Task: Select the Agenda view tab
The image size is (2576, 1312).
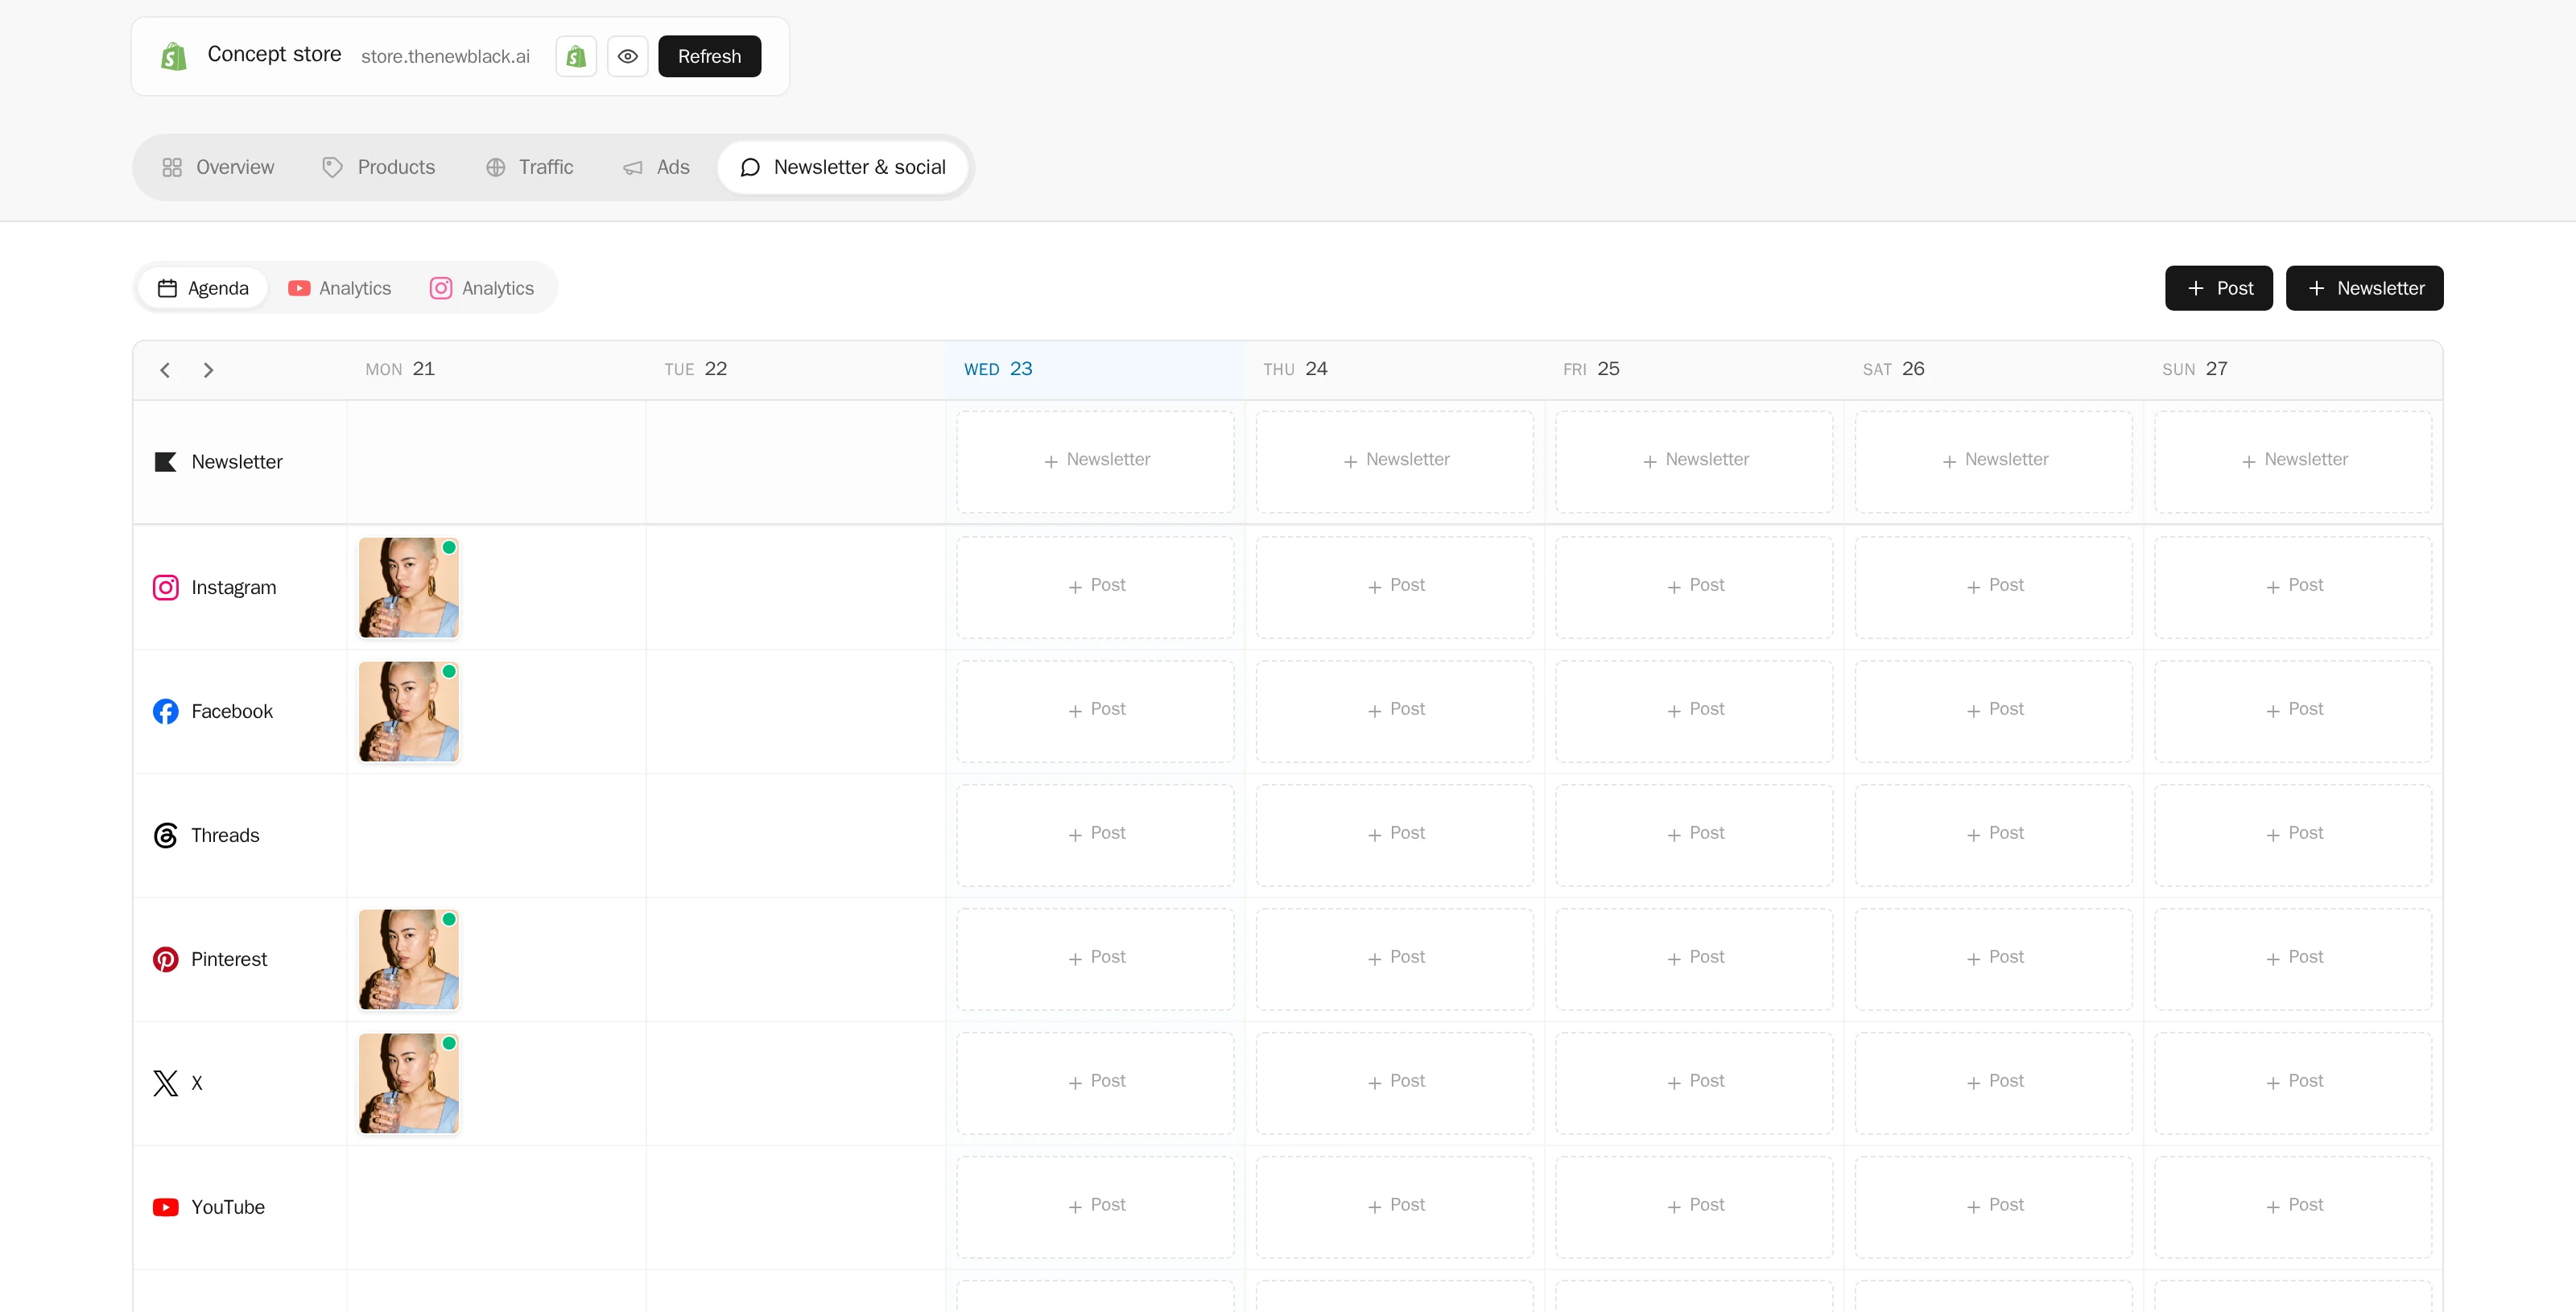Action: [203, 288]
